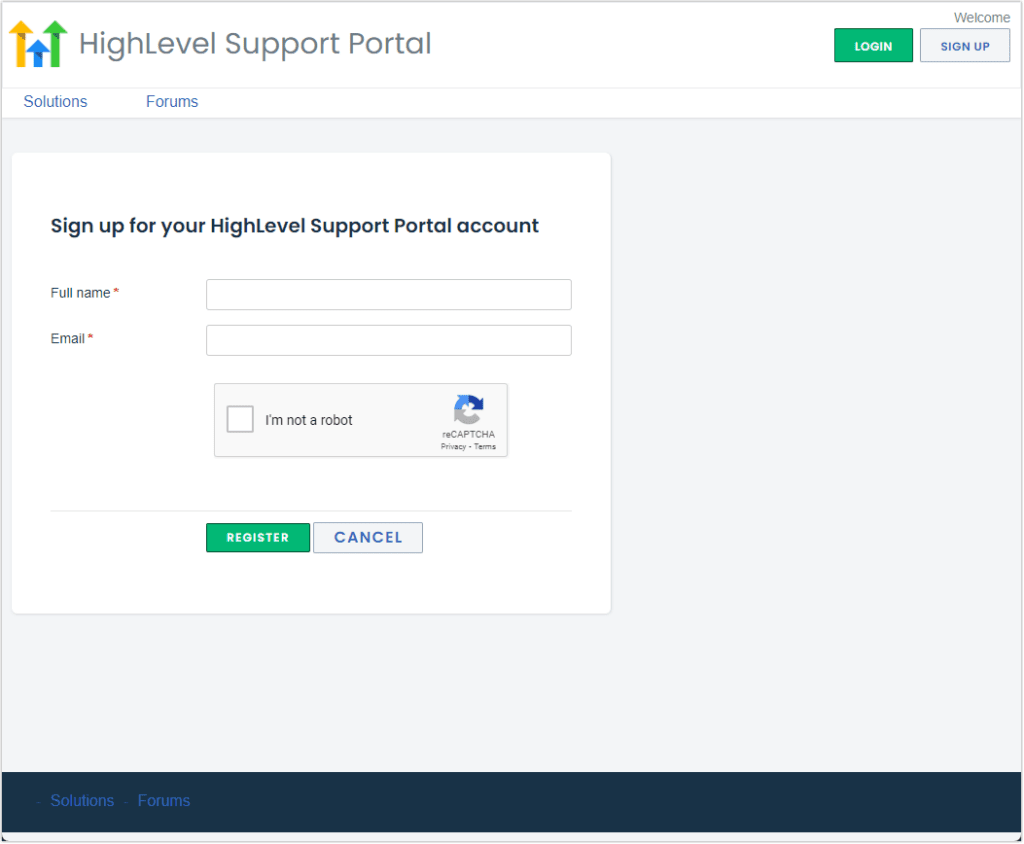Check the I'm not a robot box
1024x844 pixels.
point(240,419)
